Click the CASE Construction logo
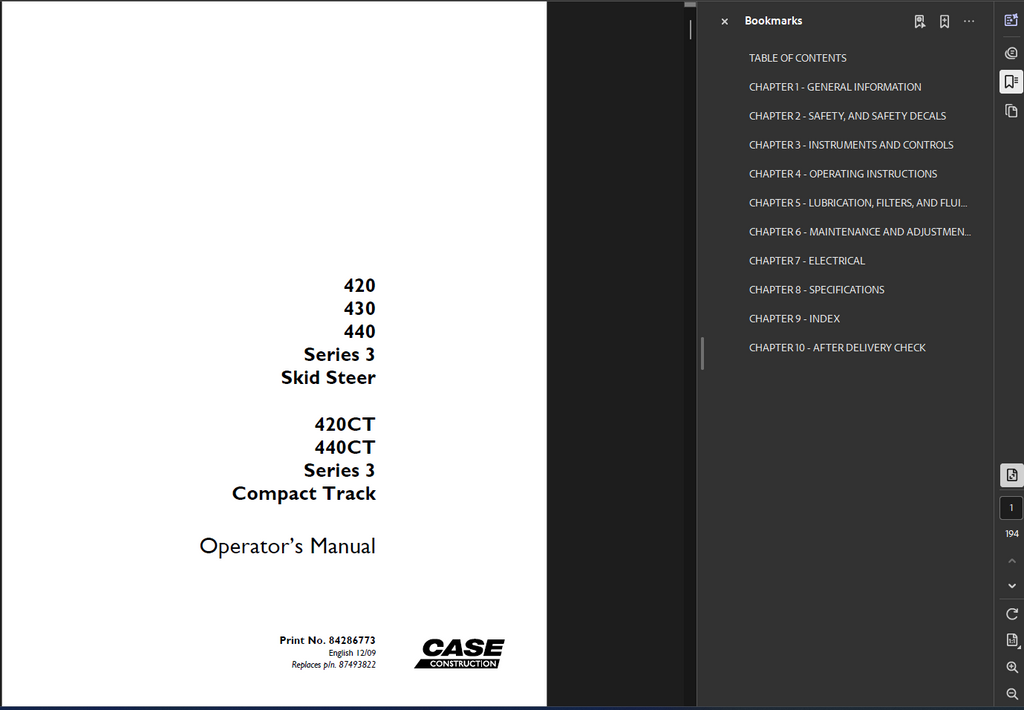This screenshot has height=710, width=1024. pyautogui.click(x=460, y=653)
